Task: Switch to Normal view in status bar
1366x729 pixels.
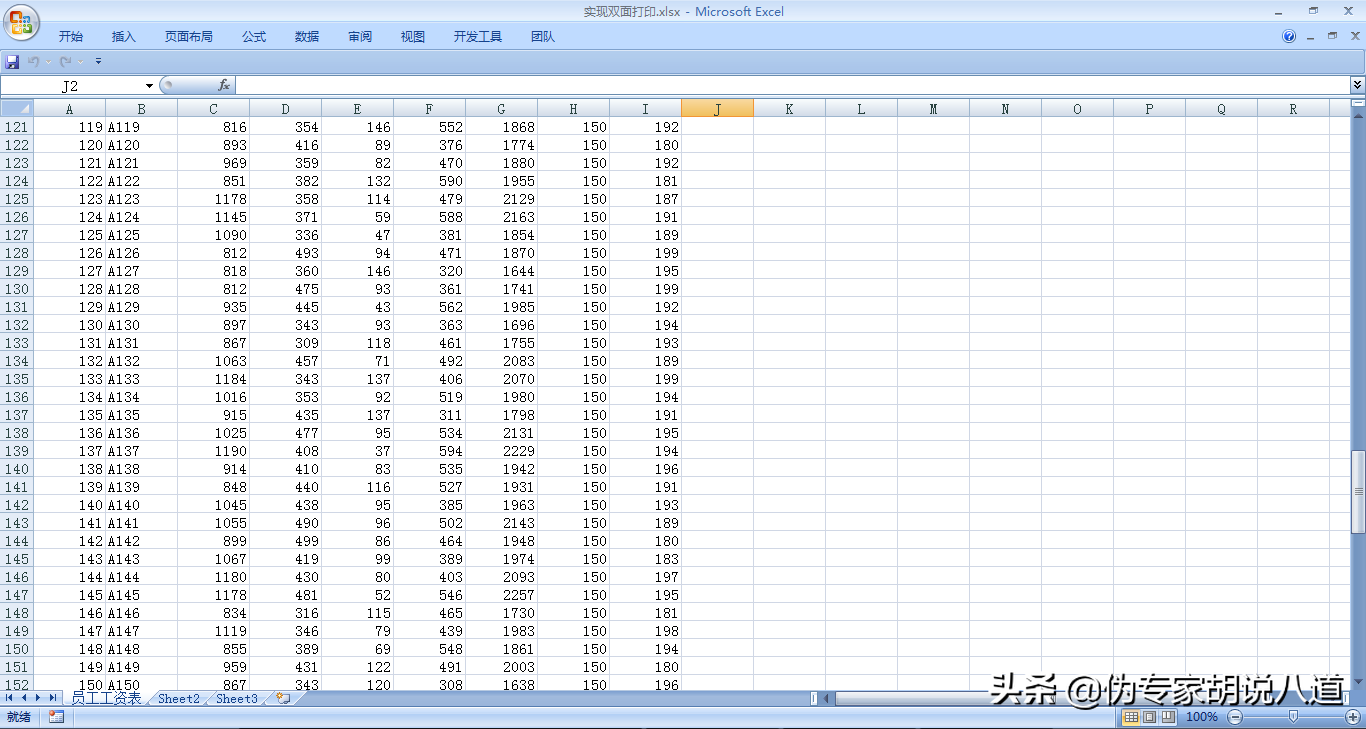Action: [1131, 717]
